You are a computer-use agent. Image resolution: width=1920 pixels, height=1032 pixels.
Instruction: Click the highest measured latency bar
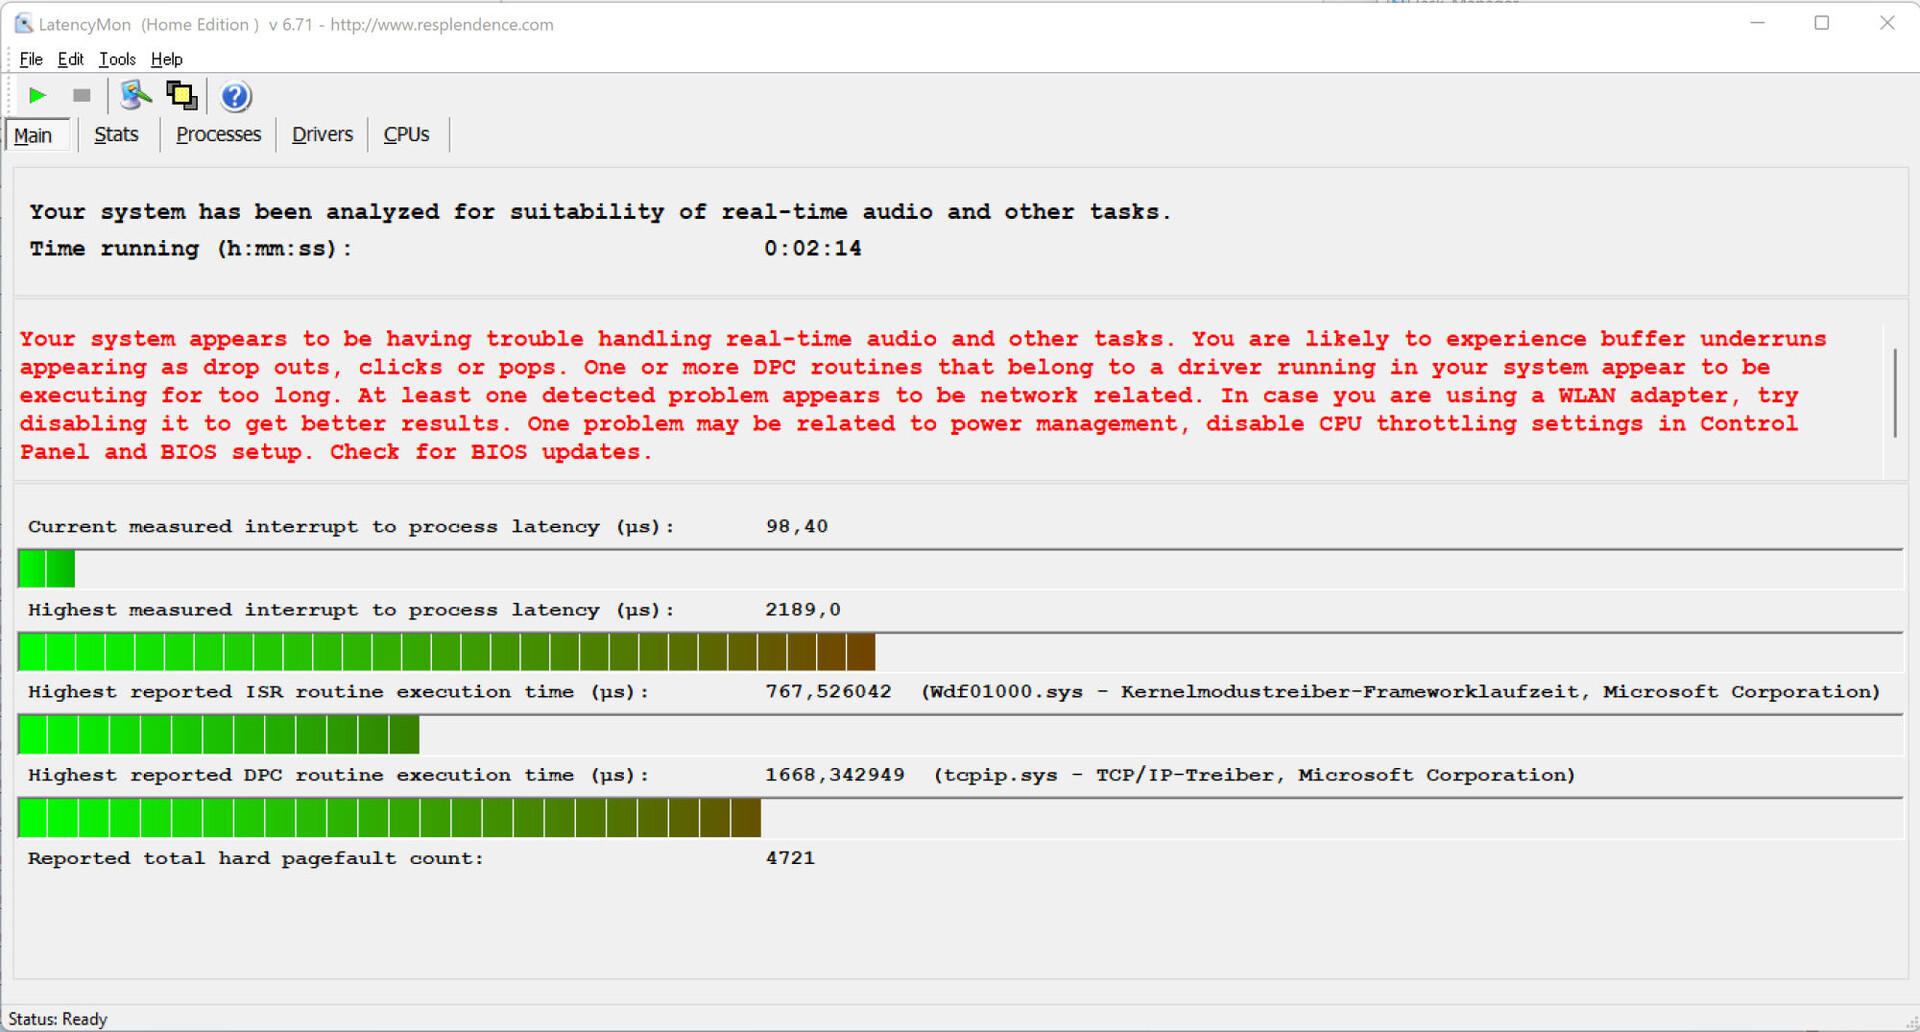[x=447, y=652]
